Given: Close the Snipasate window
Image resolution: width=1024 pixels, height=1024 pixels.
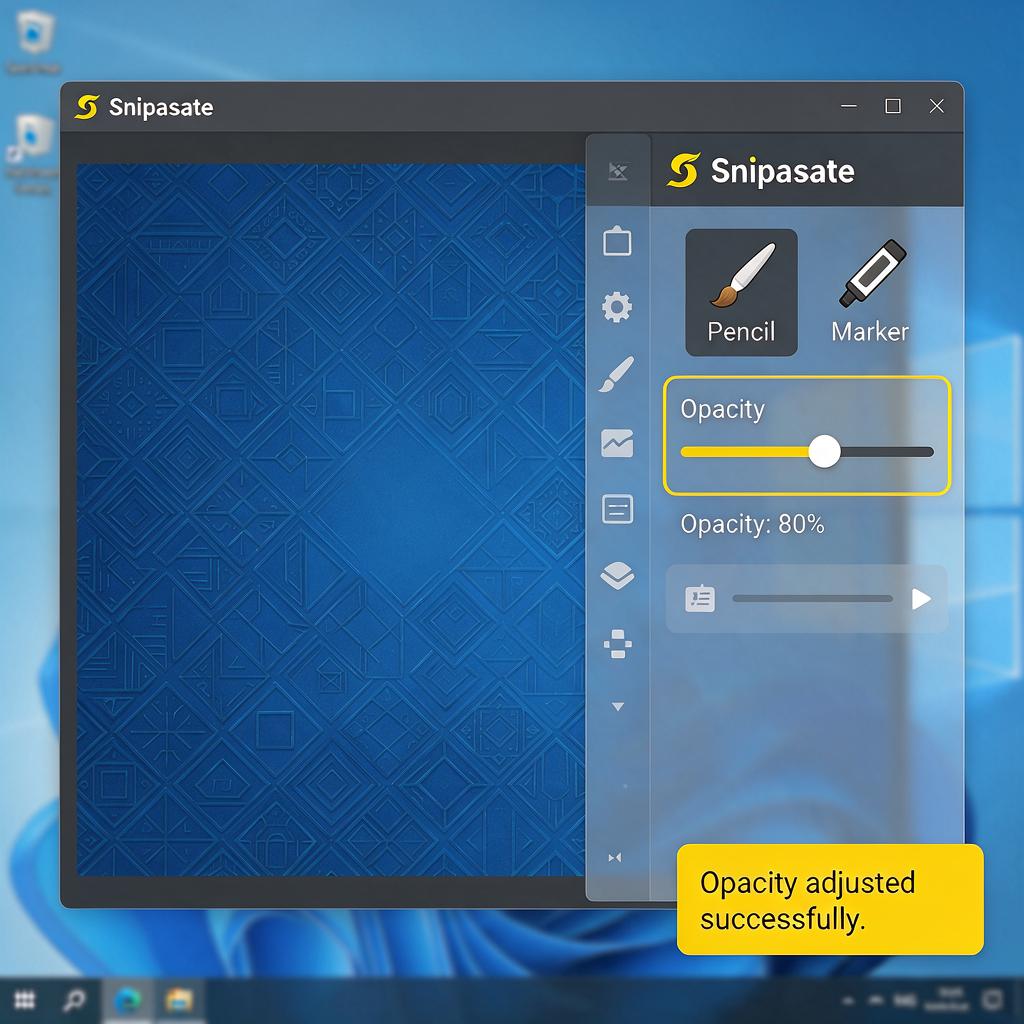Looking at the screenshot, I should tap(936, 106).
